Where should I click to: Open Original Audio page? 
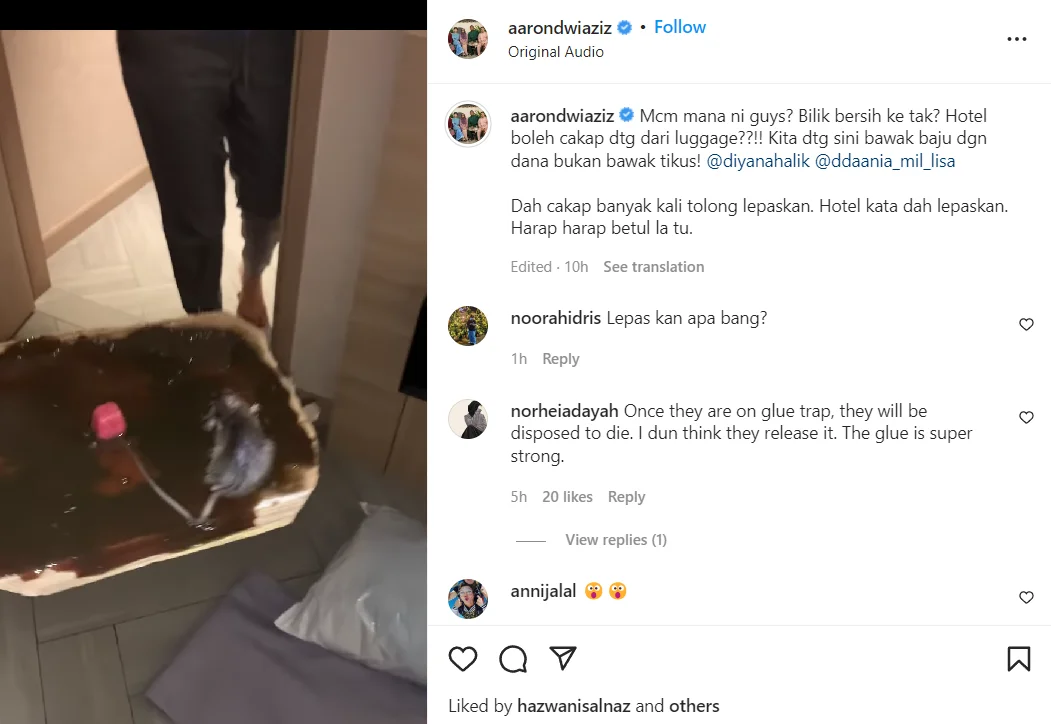pyautogui.click(x=556, y=52)
